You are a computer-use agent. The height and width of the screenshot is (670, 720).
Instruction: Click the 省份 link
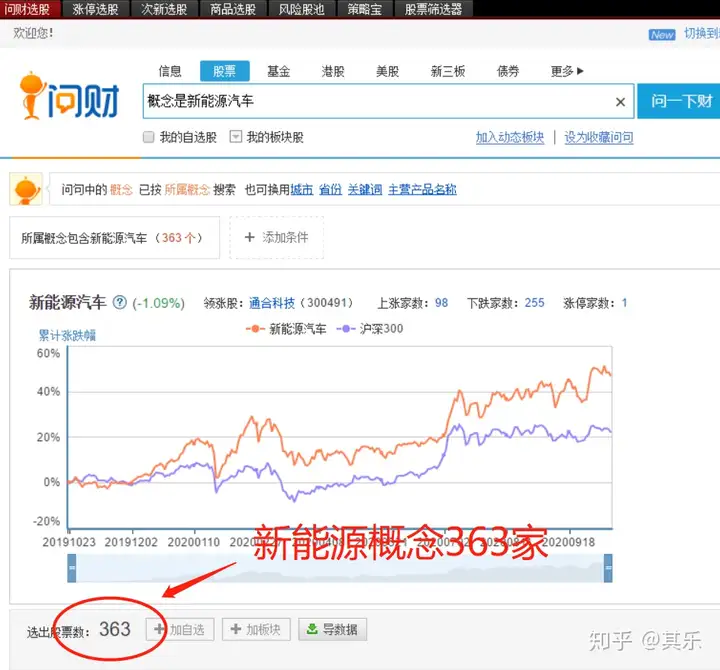[331, 190]
